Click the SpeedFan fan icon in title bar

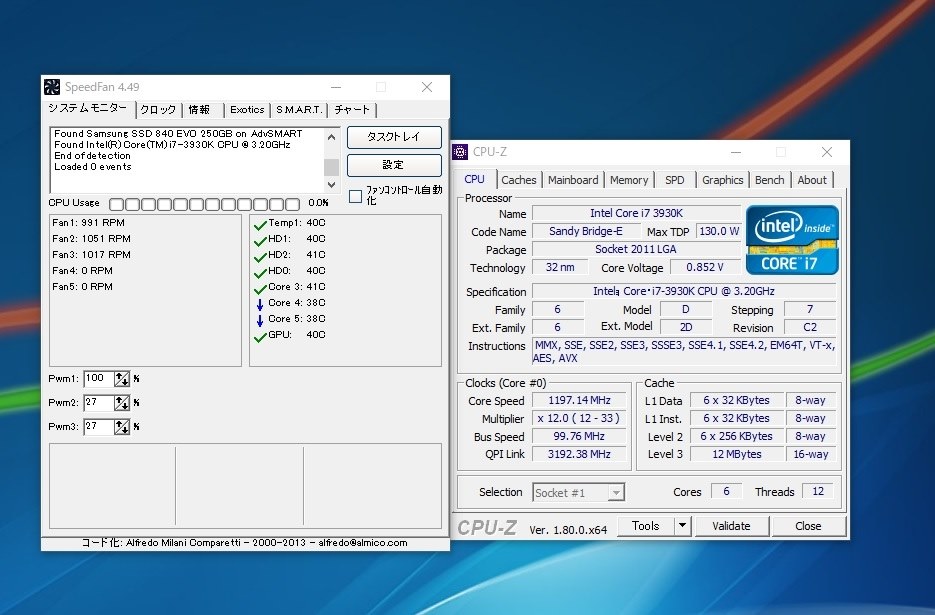pos(52,87)
